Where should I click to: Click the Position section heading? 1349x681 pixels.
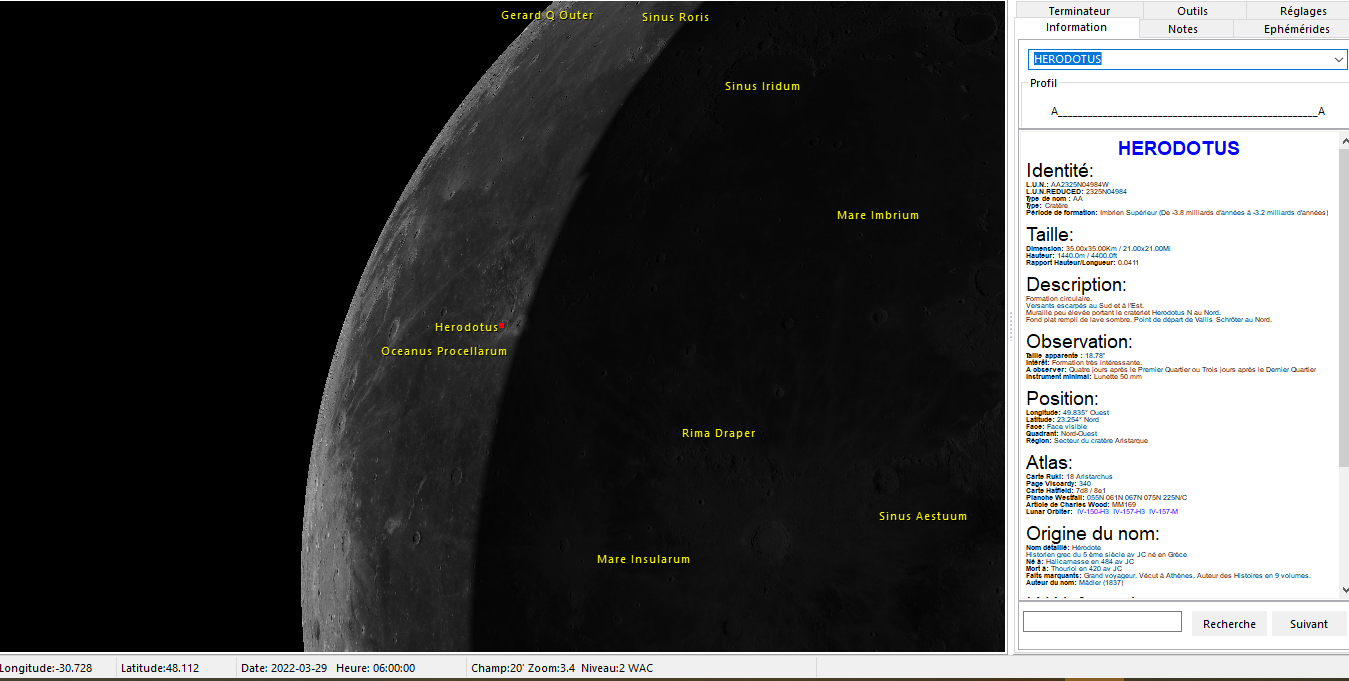pos(1062,398)
